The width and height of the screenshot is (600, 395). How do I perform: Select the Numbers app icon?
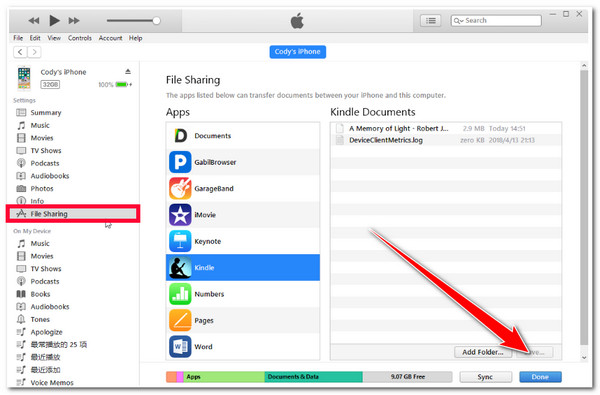(180, 294)
